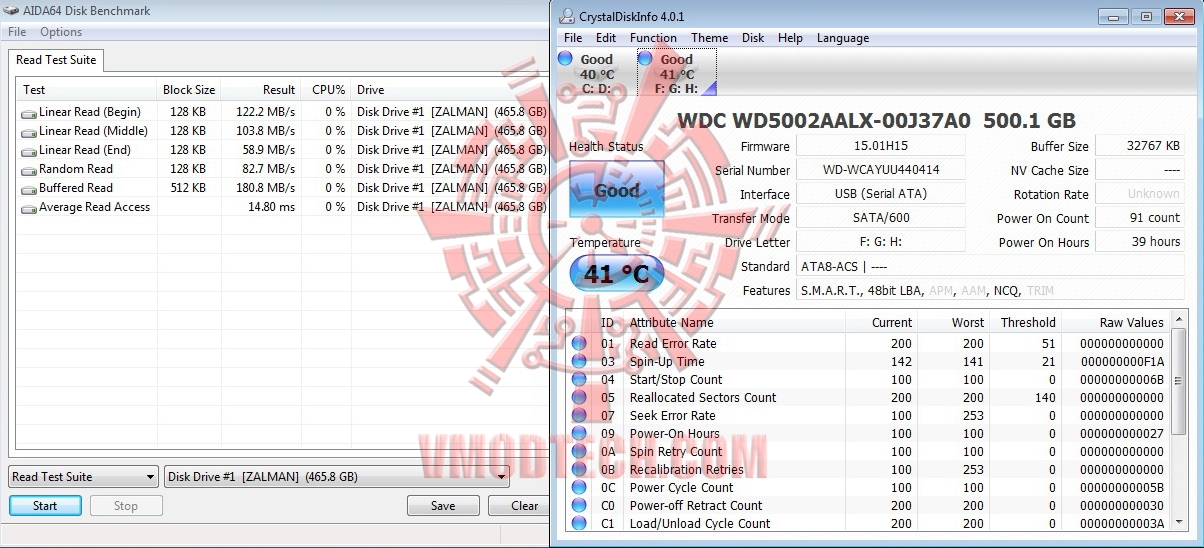1204x548 pixels.
Task: Select the Good 40 °C C: D: disk
Action: (596, 74)
